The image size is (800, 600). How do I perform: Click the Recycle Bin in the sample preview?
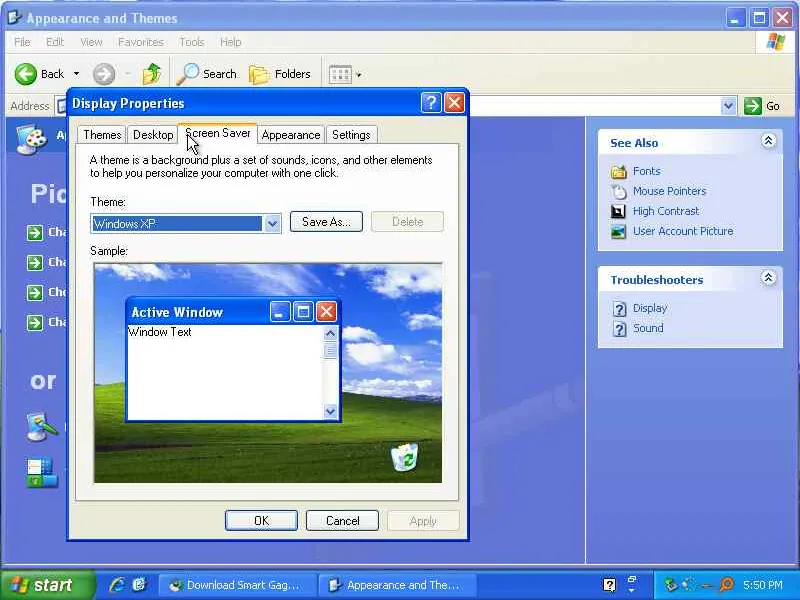click(x=404, y=457)
